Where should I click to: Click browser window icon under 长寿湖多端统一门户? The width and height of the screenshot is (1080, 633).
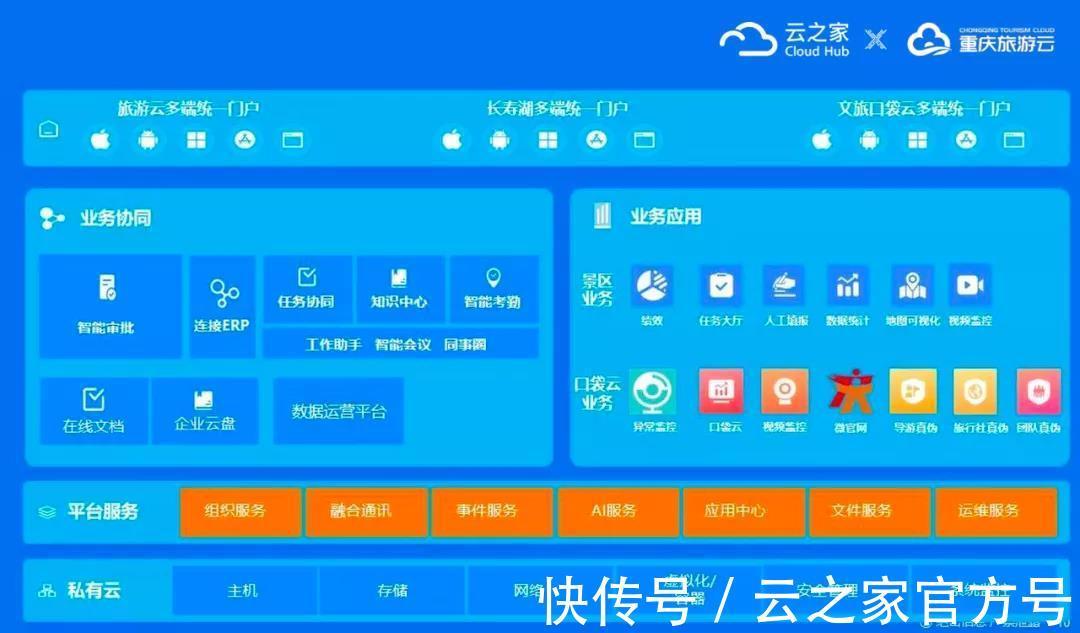(645, 140)
